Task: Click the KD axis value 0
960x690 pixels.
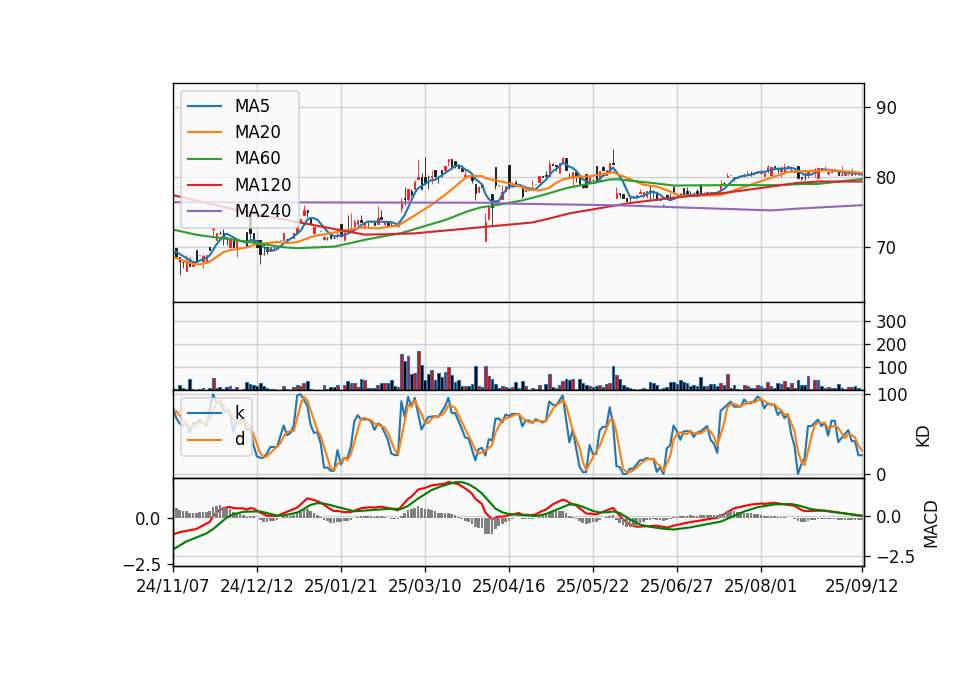Action: (881, 474)
